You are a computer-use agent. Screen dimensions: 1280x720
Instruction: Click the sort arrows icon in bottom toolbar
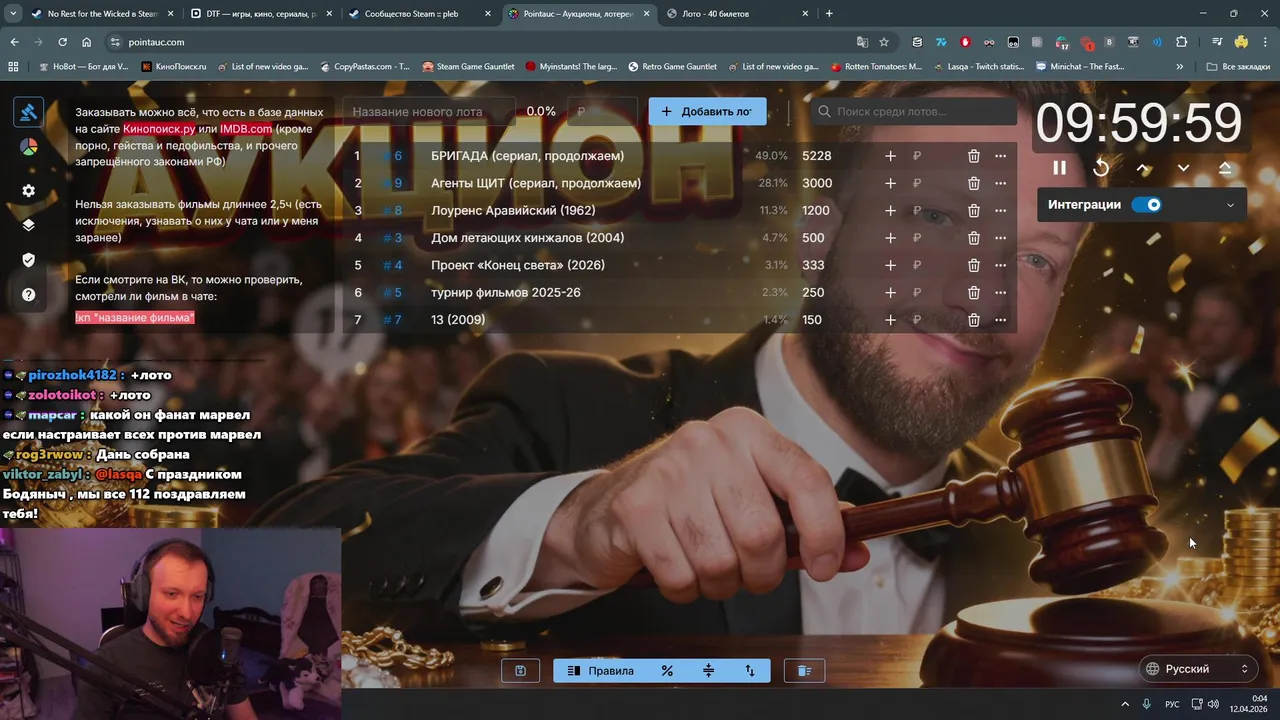[750, 671]
